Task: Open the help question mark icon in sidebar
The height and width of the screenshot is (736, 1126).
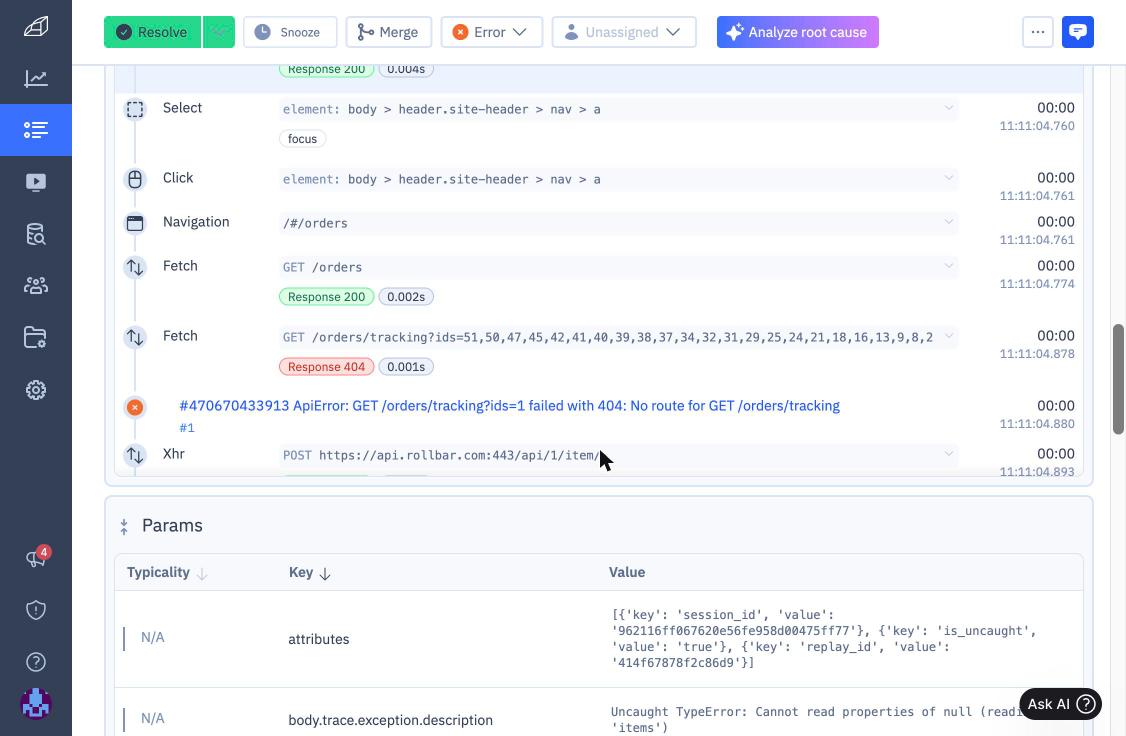Action: coord(36,662)
